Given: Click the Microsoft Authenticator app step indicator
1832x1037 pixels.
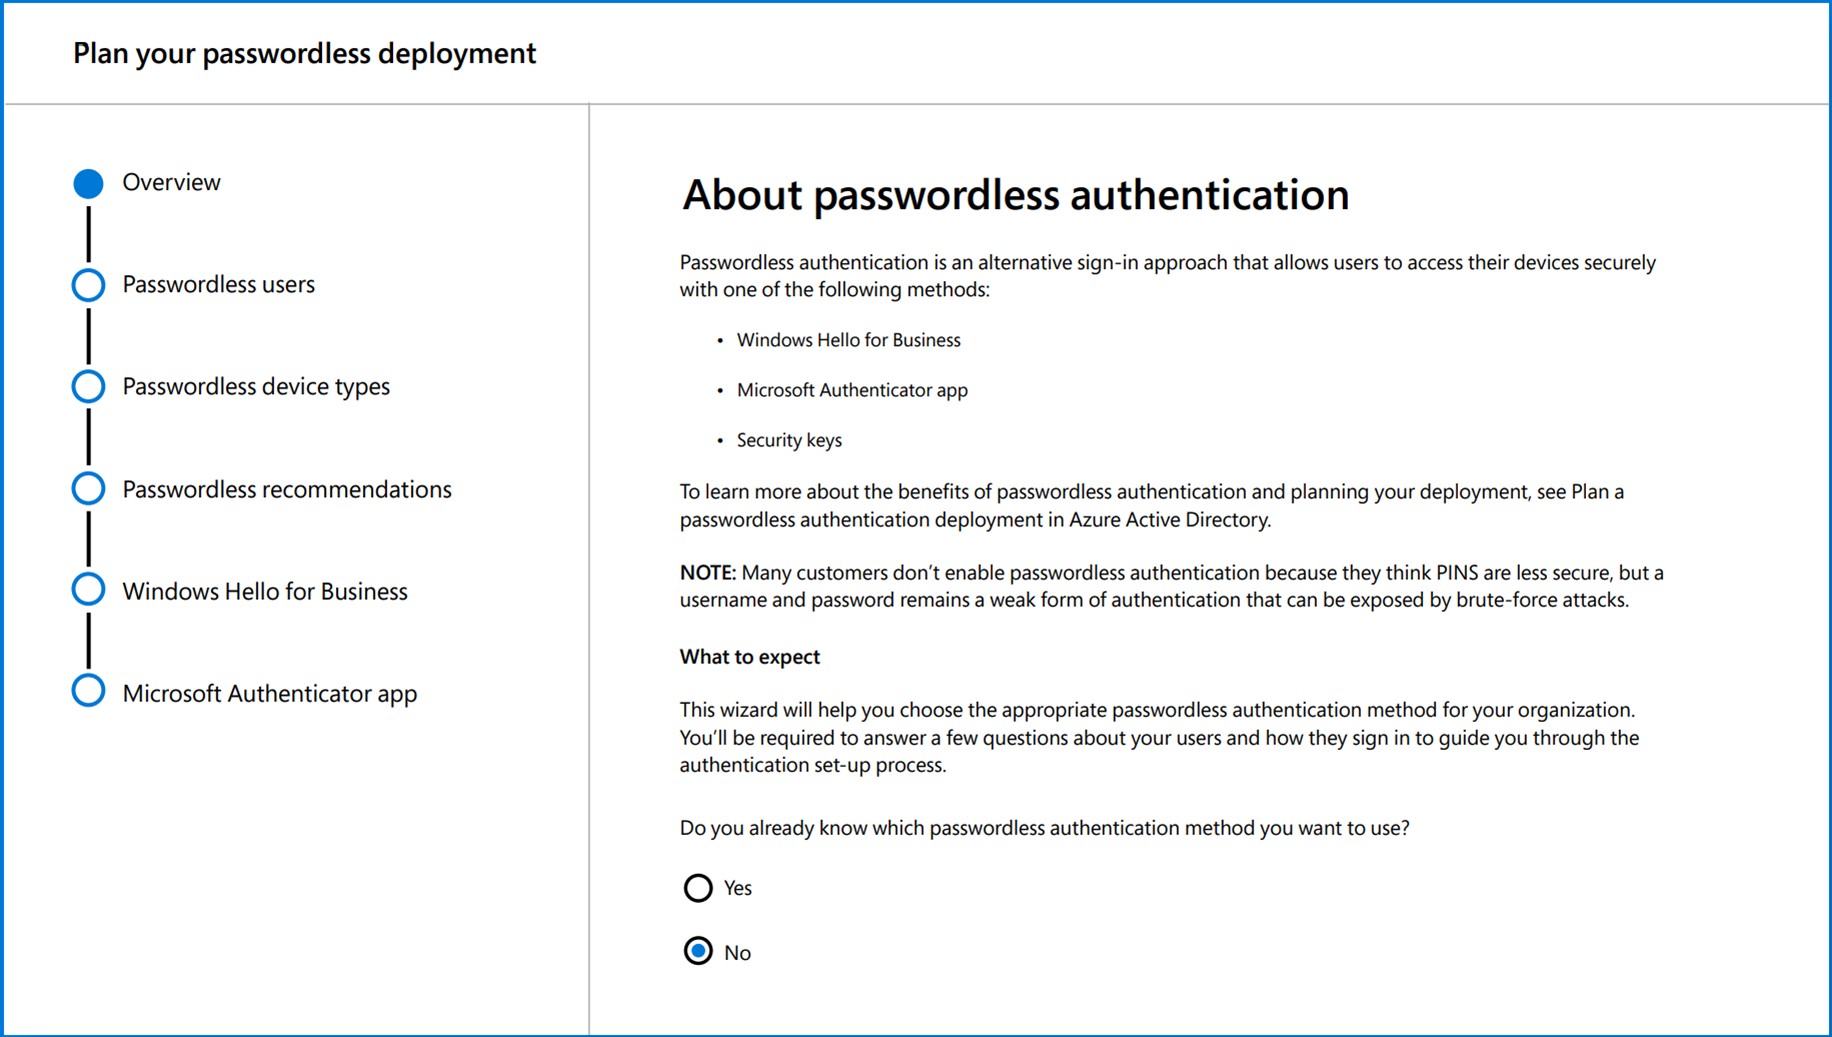Looking at the screenshot, I should [x=88, y=690].
